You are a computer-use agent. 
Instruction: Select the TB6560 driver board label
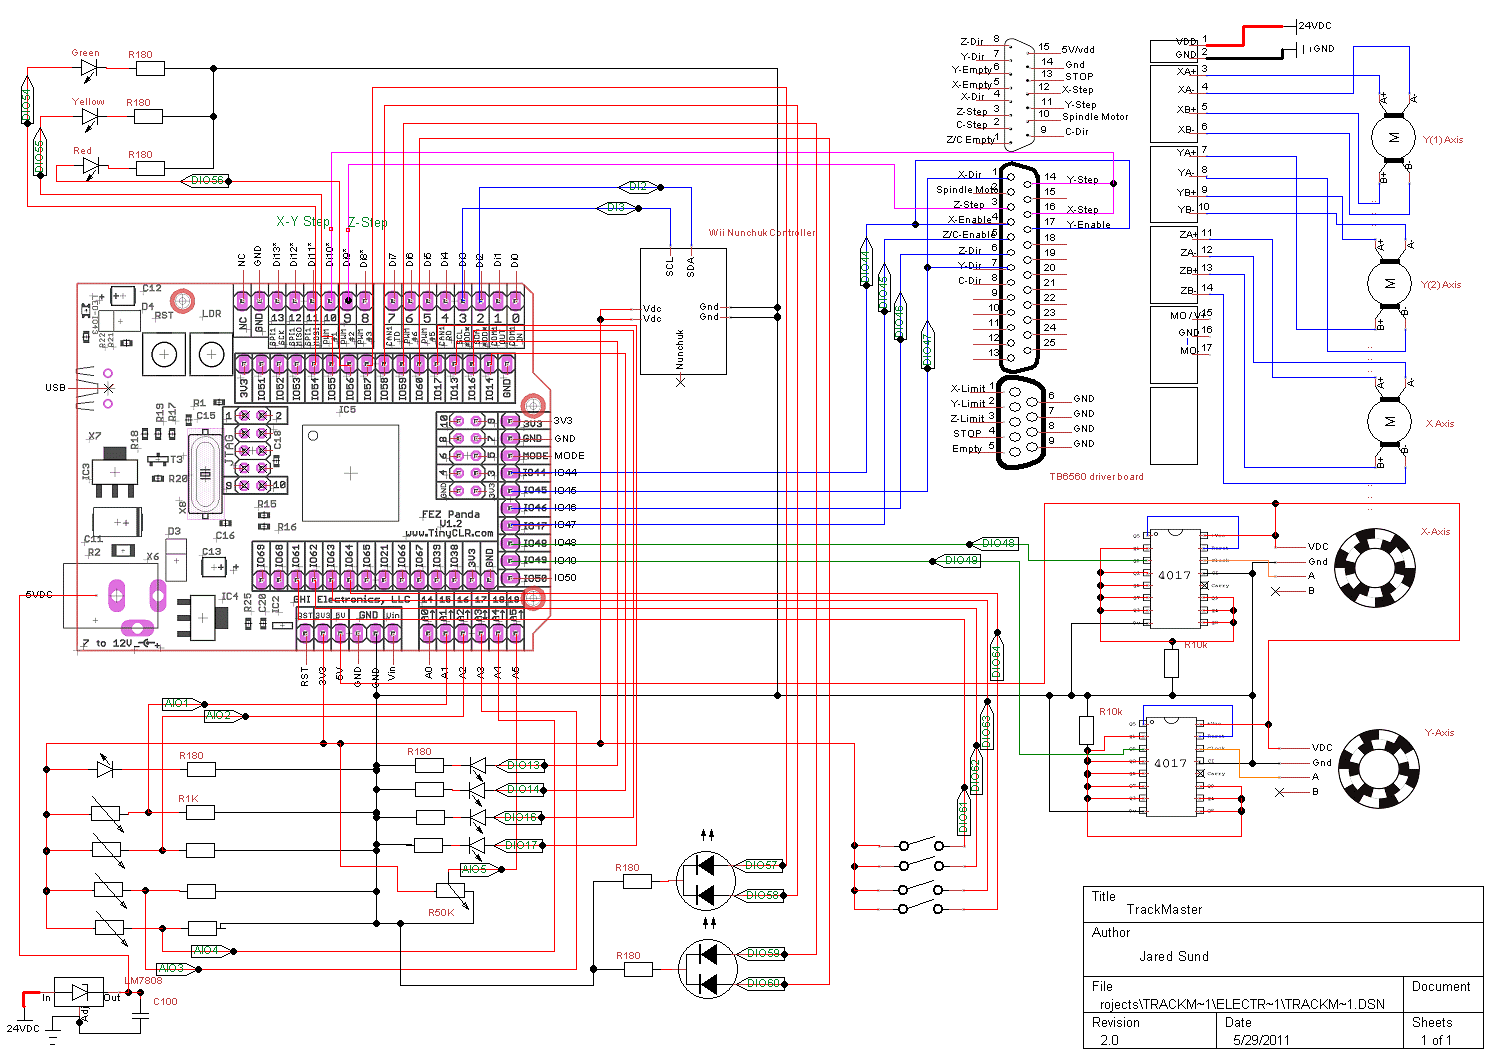pyautogui.click(x=1096, y=477)
